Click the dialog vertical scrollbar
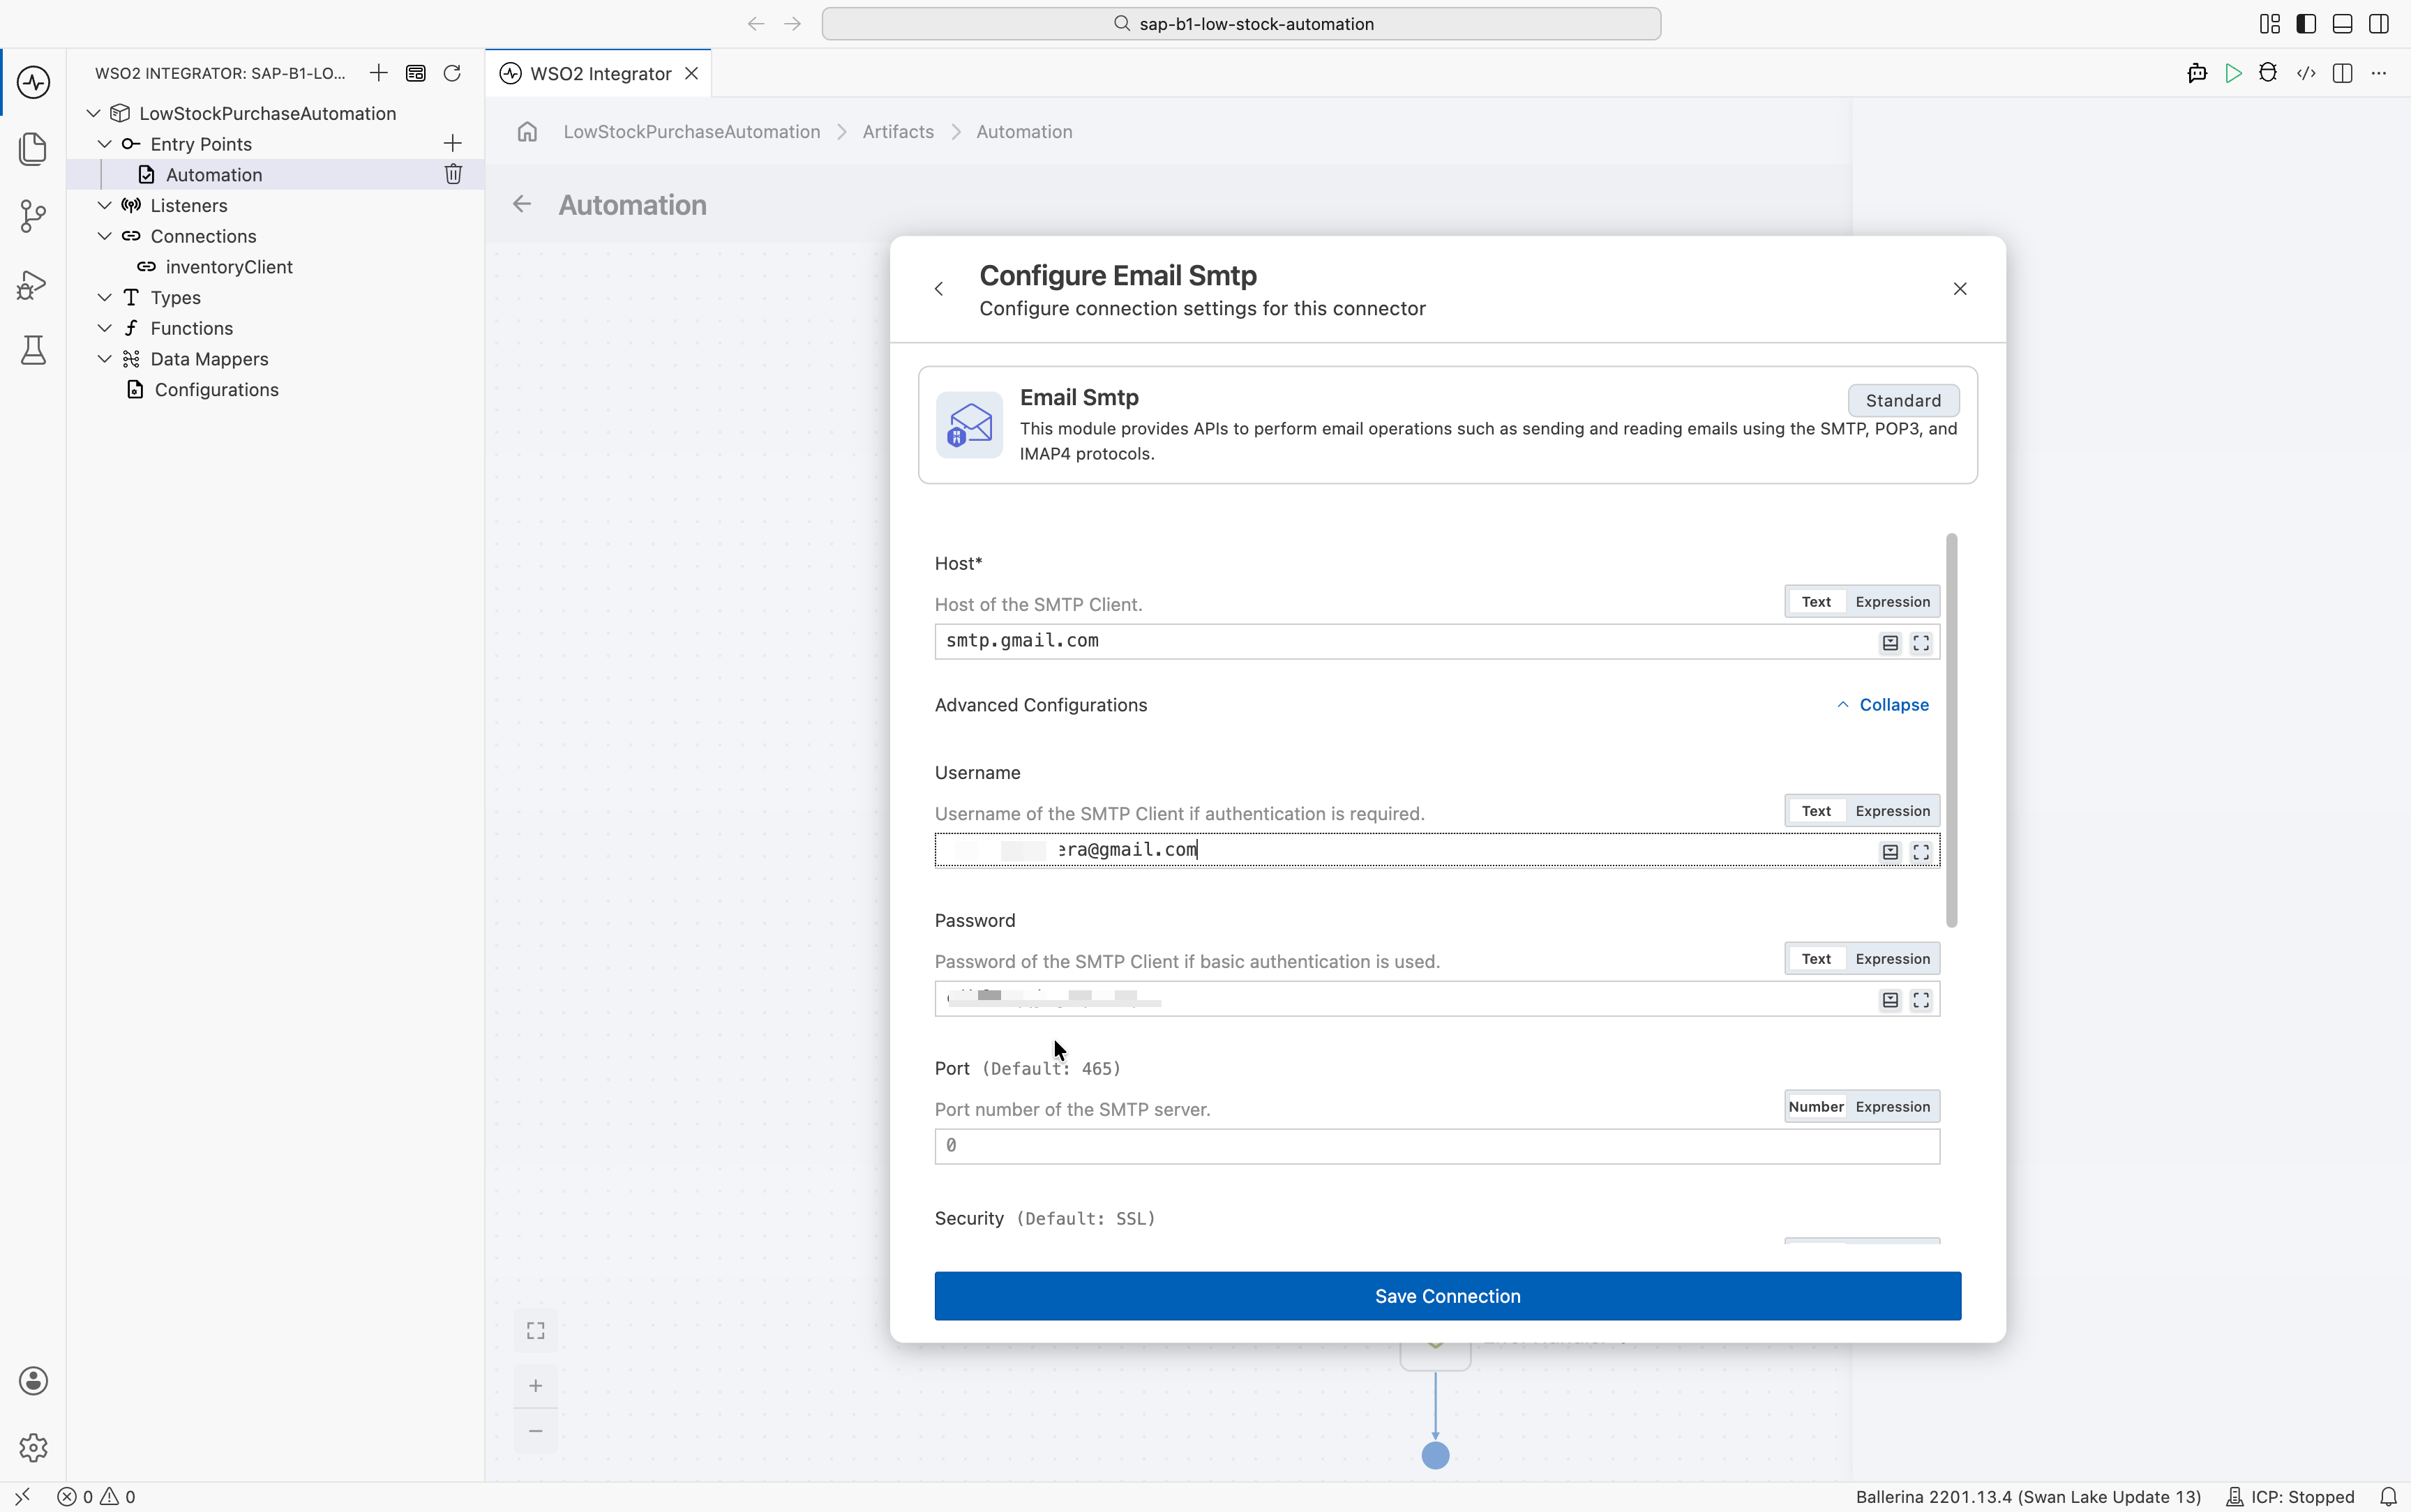Image resolution: width=2411 pixels, height=1512 pixels. point(1951,730)
